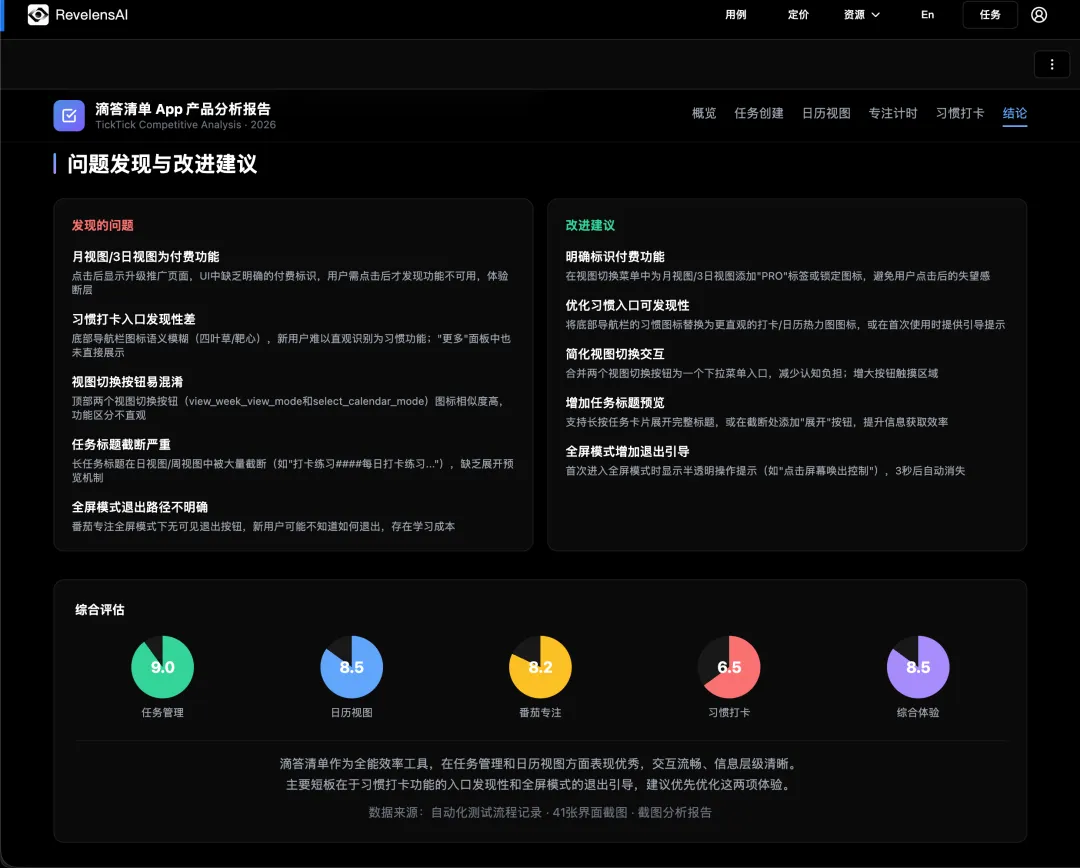Viewport: 1080px width, 868px height.
Task: Click the yellow 8.2 番茄专注 score chart
Action: coord(540,667)
